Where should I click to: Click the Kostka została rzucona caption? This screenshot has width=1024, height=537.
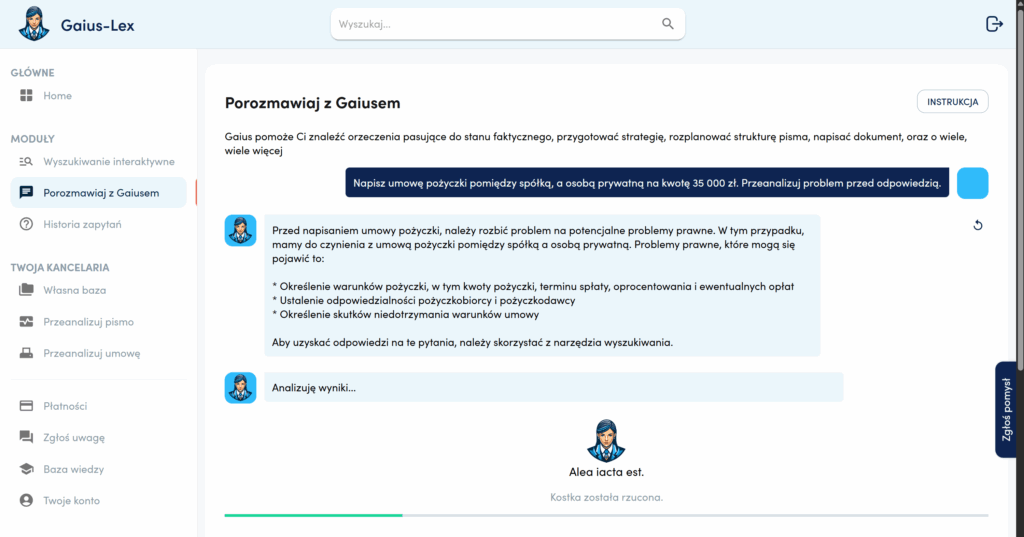[x=606, y=497]
